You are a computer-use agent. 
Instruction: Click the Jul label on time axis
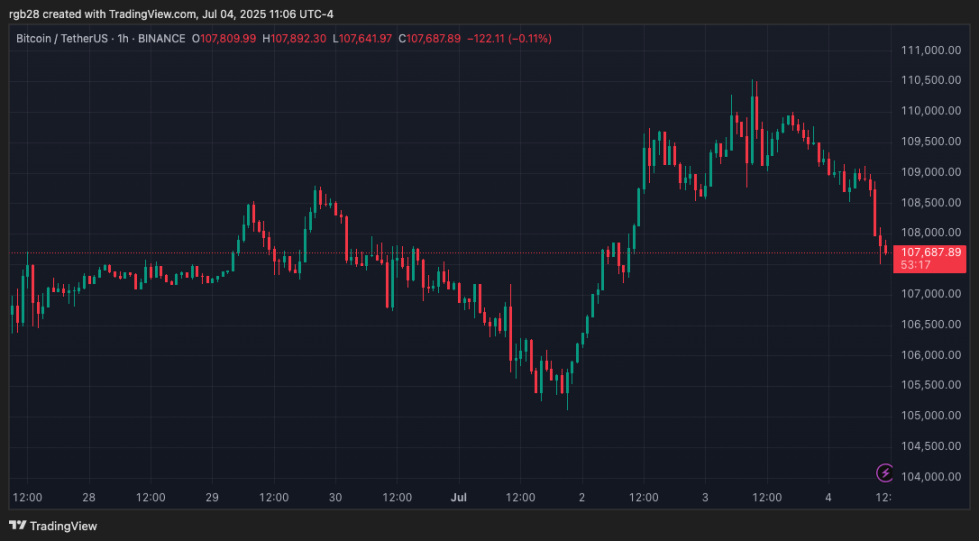(460, 497)
